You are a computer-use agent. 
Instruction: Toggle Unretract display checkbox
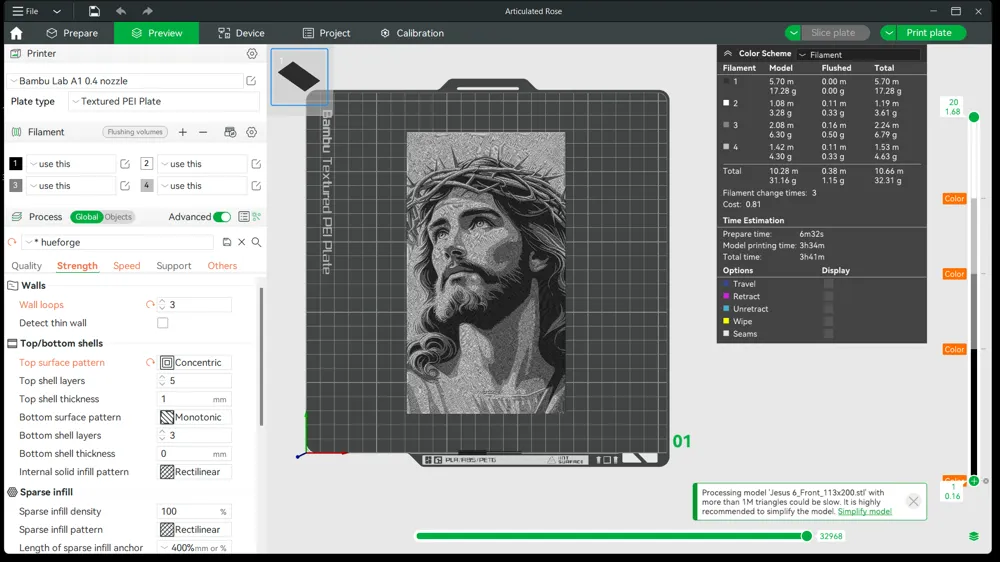tap(828, 309)
